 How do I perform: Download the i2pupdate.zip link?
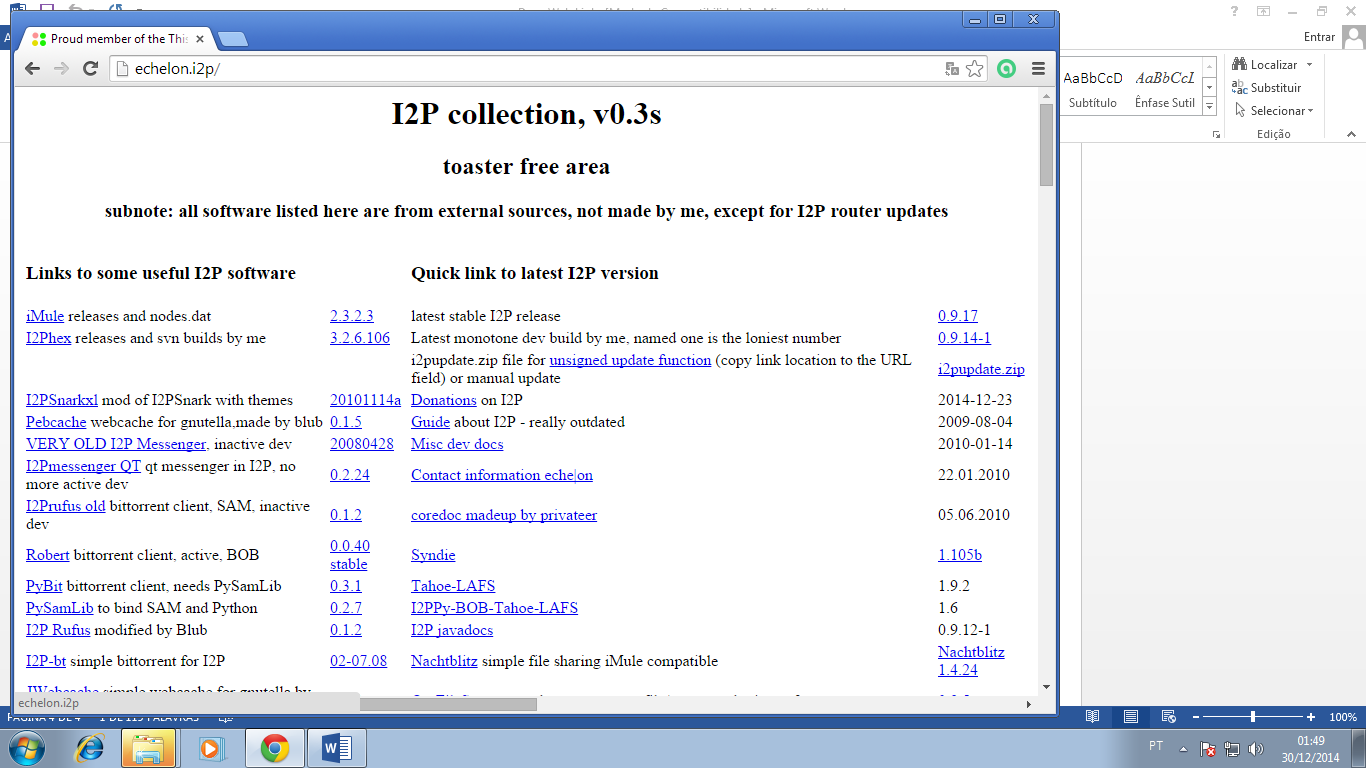click(x=981, y=369)
